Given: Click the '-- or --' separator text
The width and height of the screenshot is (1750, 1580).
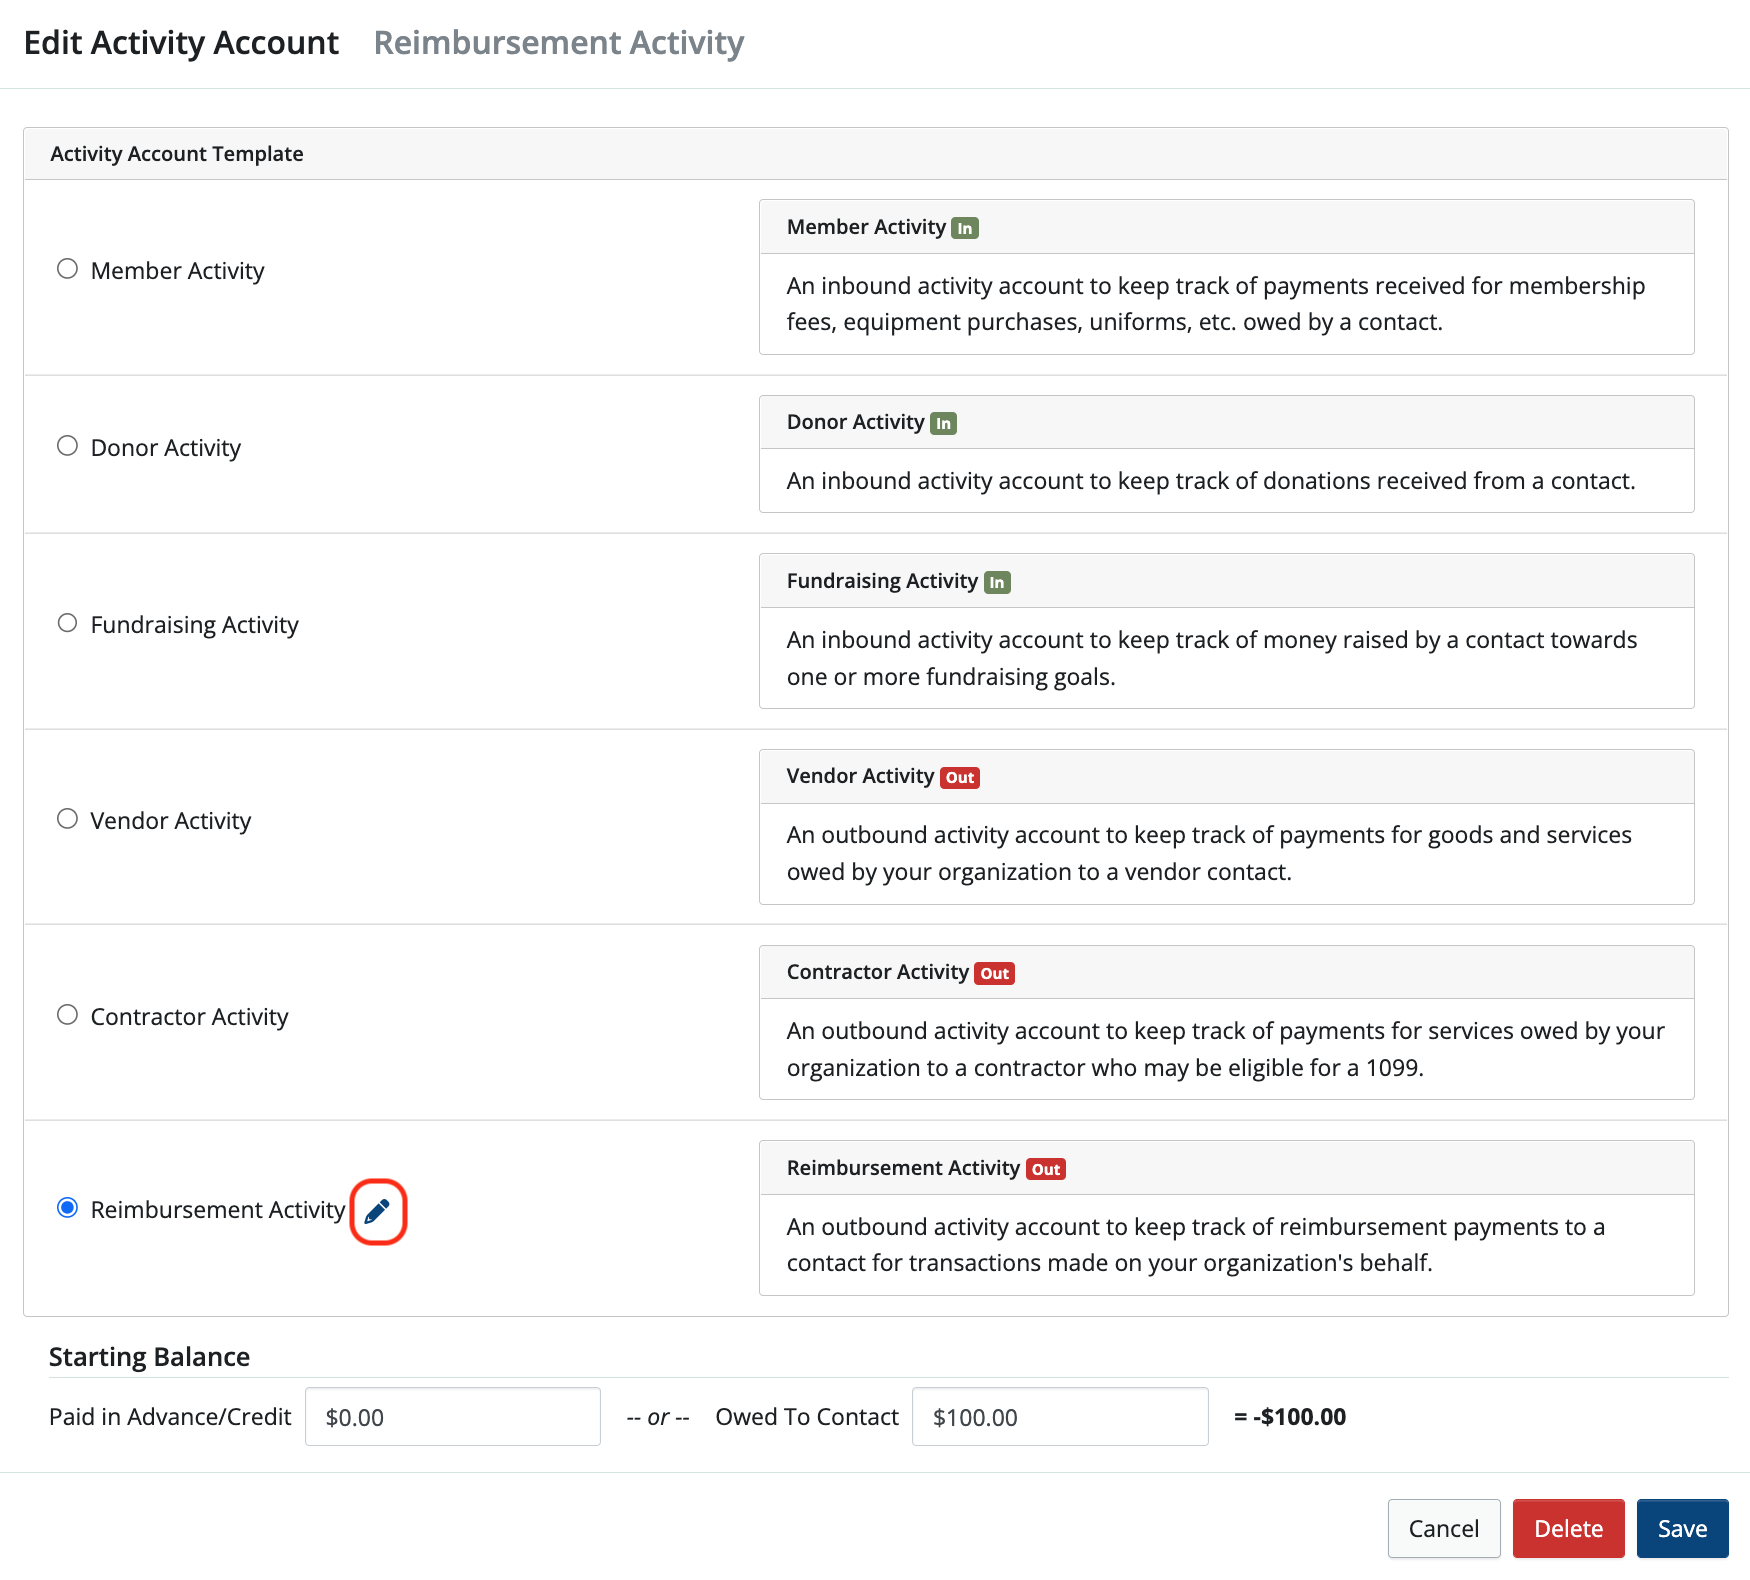Looking at the screenshot, I should 658,1418.
